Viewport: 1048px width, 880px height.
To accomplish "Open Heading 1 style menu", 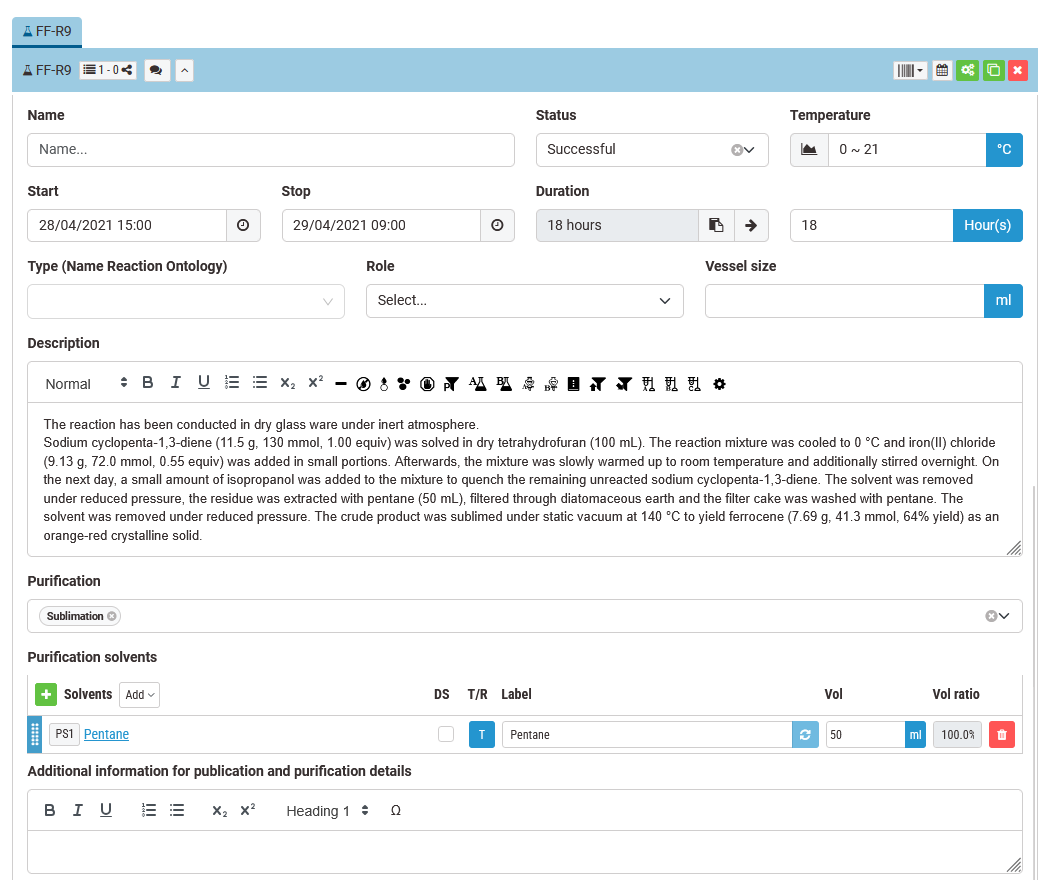I will pyautogui.click(x=328, y=811).
